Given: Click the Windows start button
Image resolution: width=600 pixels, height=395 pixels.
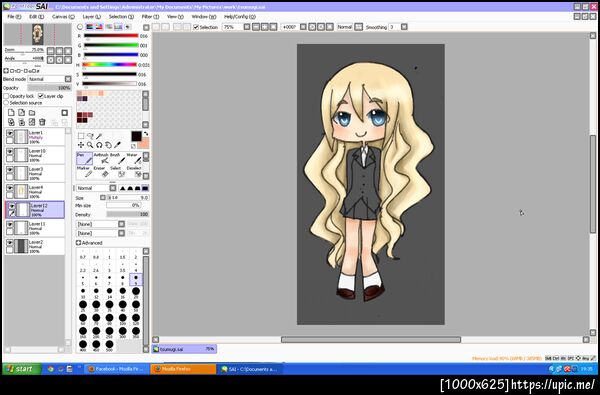Looking at the screenshot, I should coord(22,369).
